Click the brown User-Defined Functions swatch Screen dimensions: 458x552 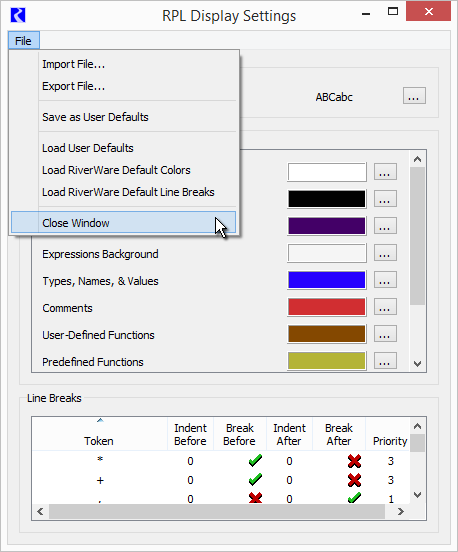pyautogui.click(x=327, y=334)
